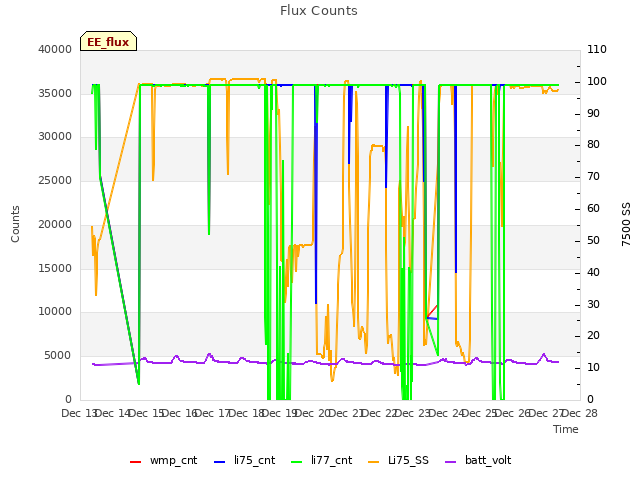The height and width of the screenshot is (480, 640).
Task: Click the 100 right-axis tick label
Action: 597,82
